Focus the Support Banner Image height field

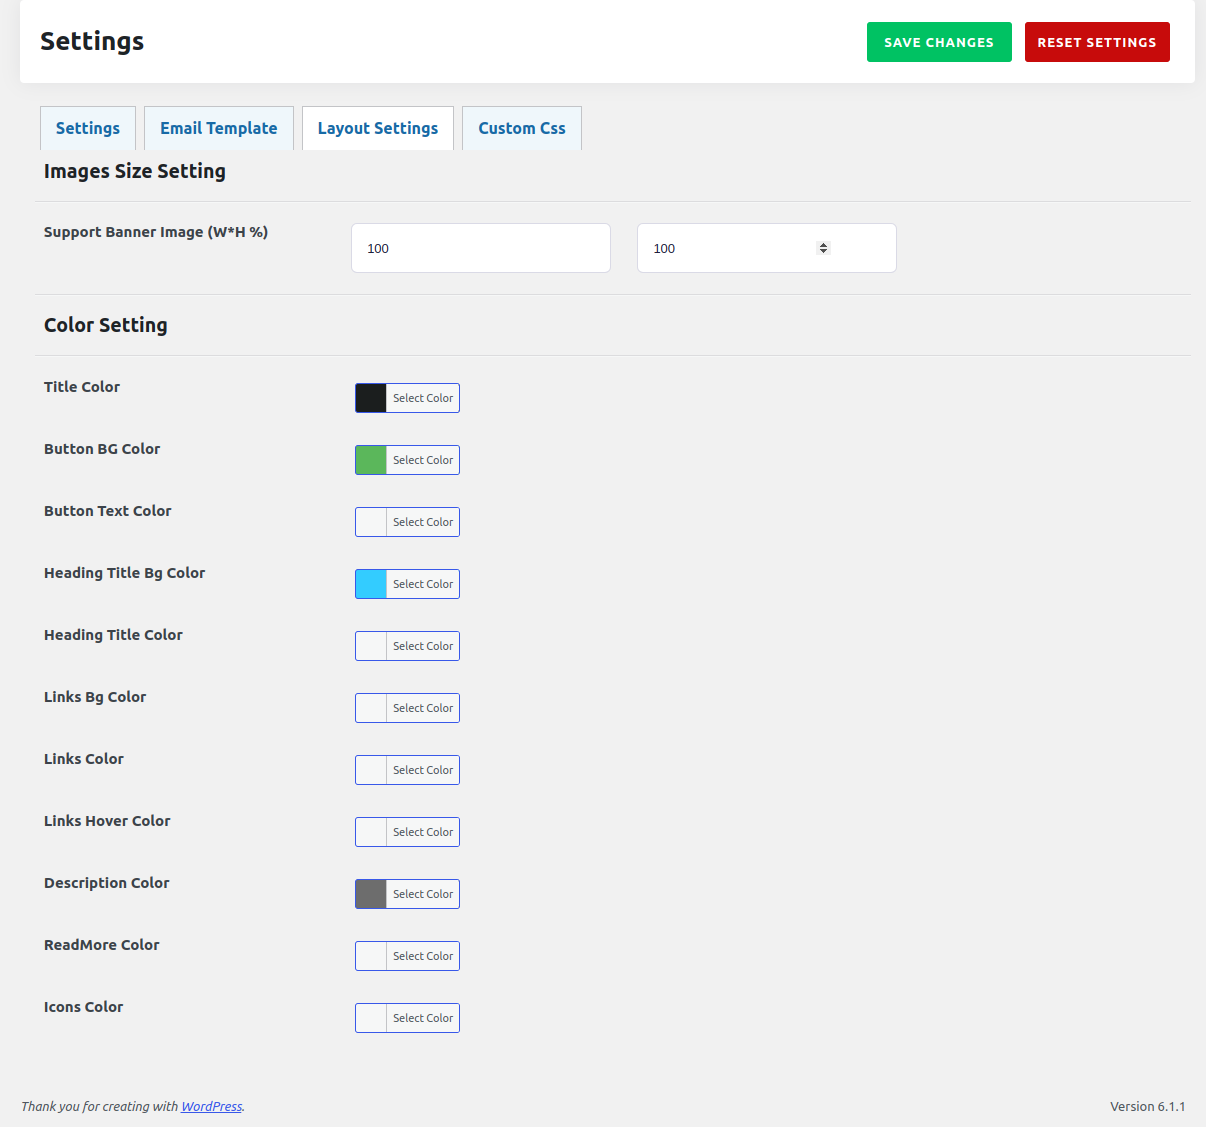click(767, 248)
